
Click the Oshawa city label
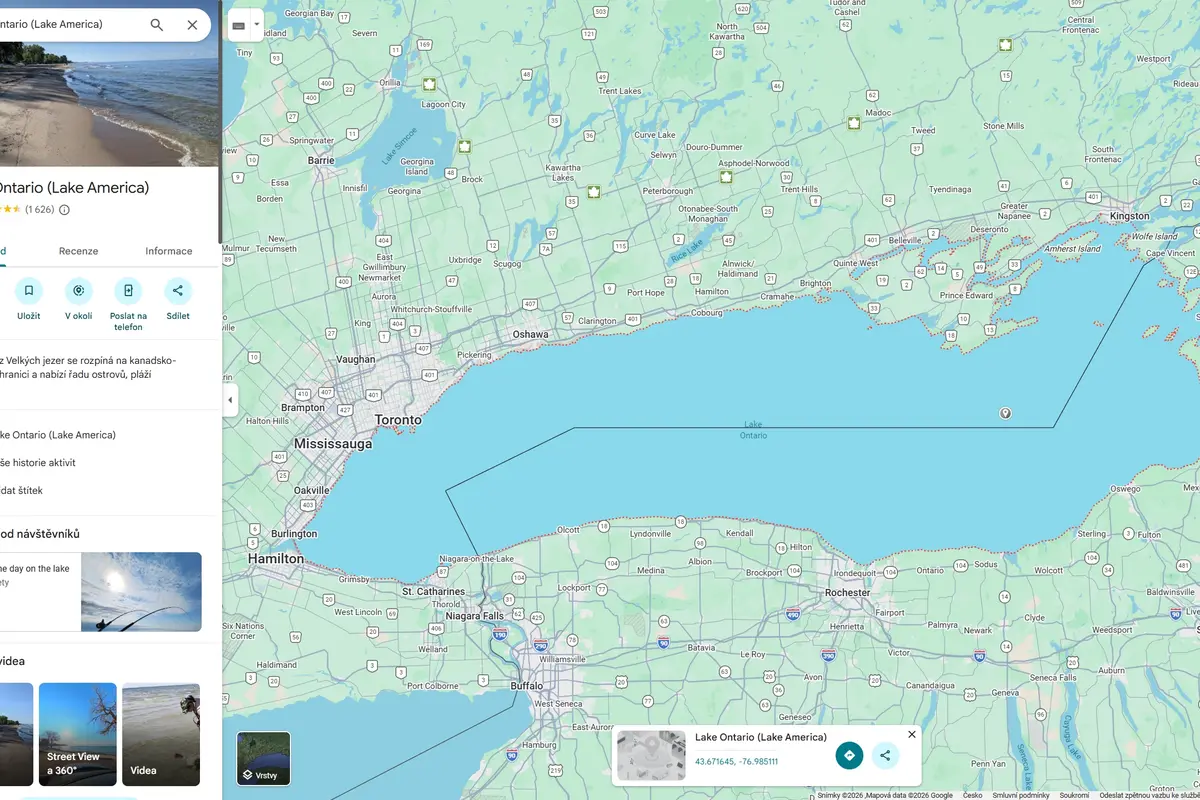pos(530,334)
